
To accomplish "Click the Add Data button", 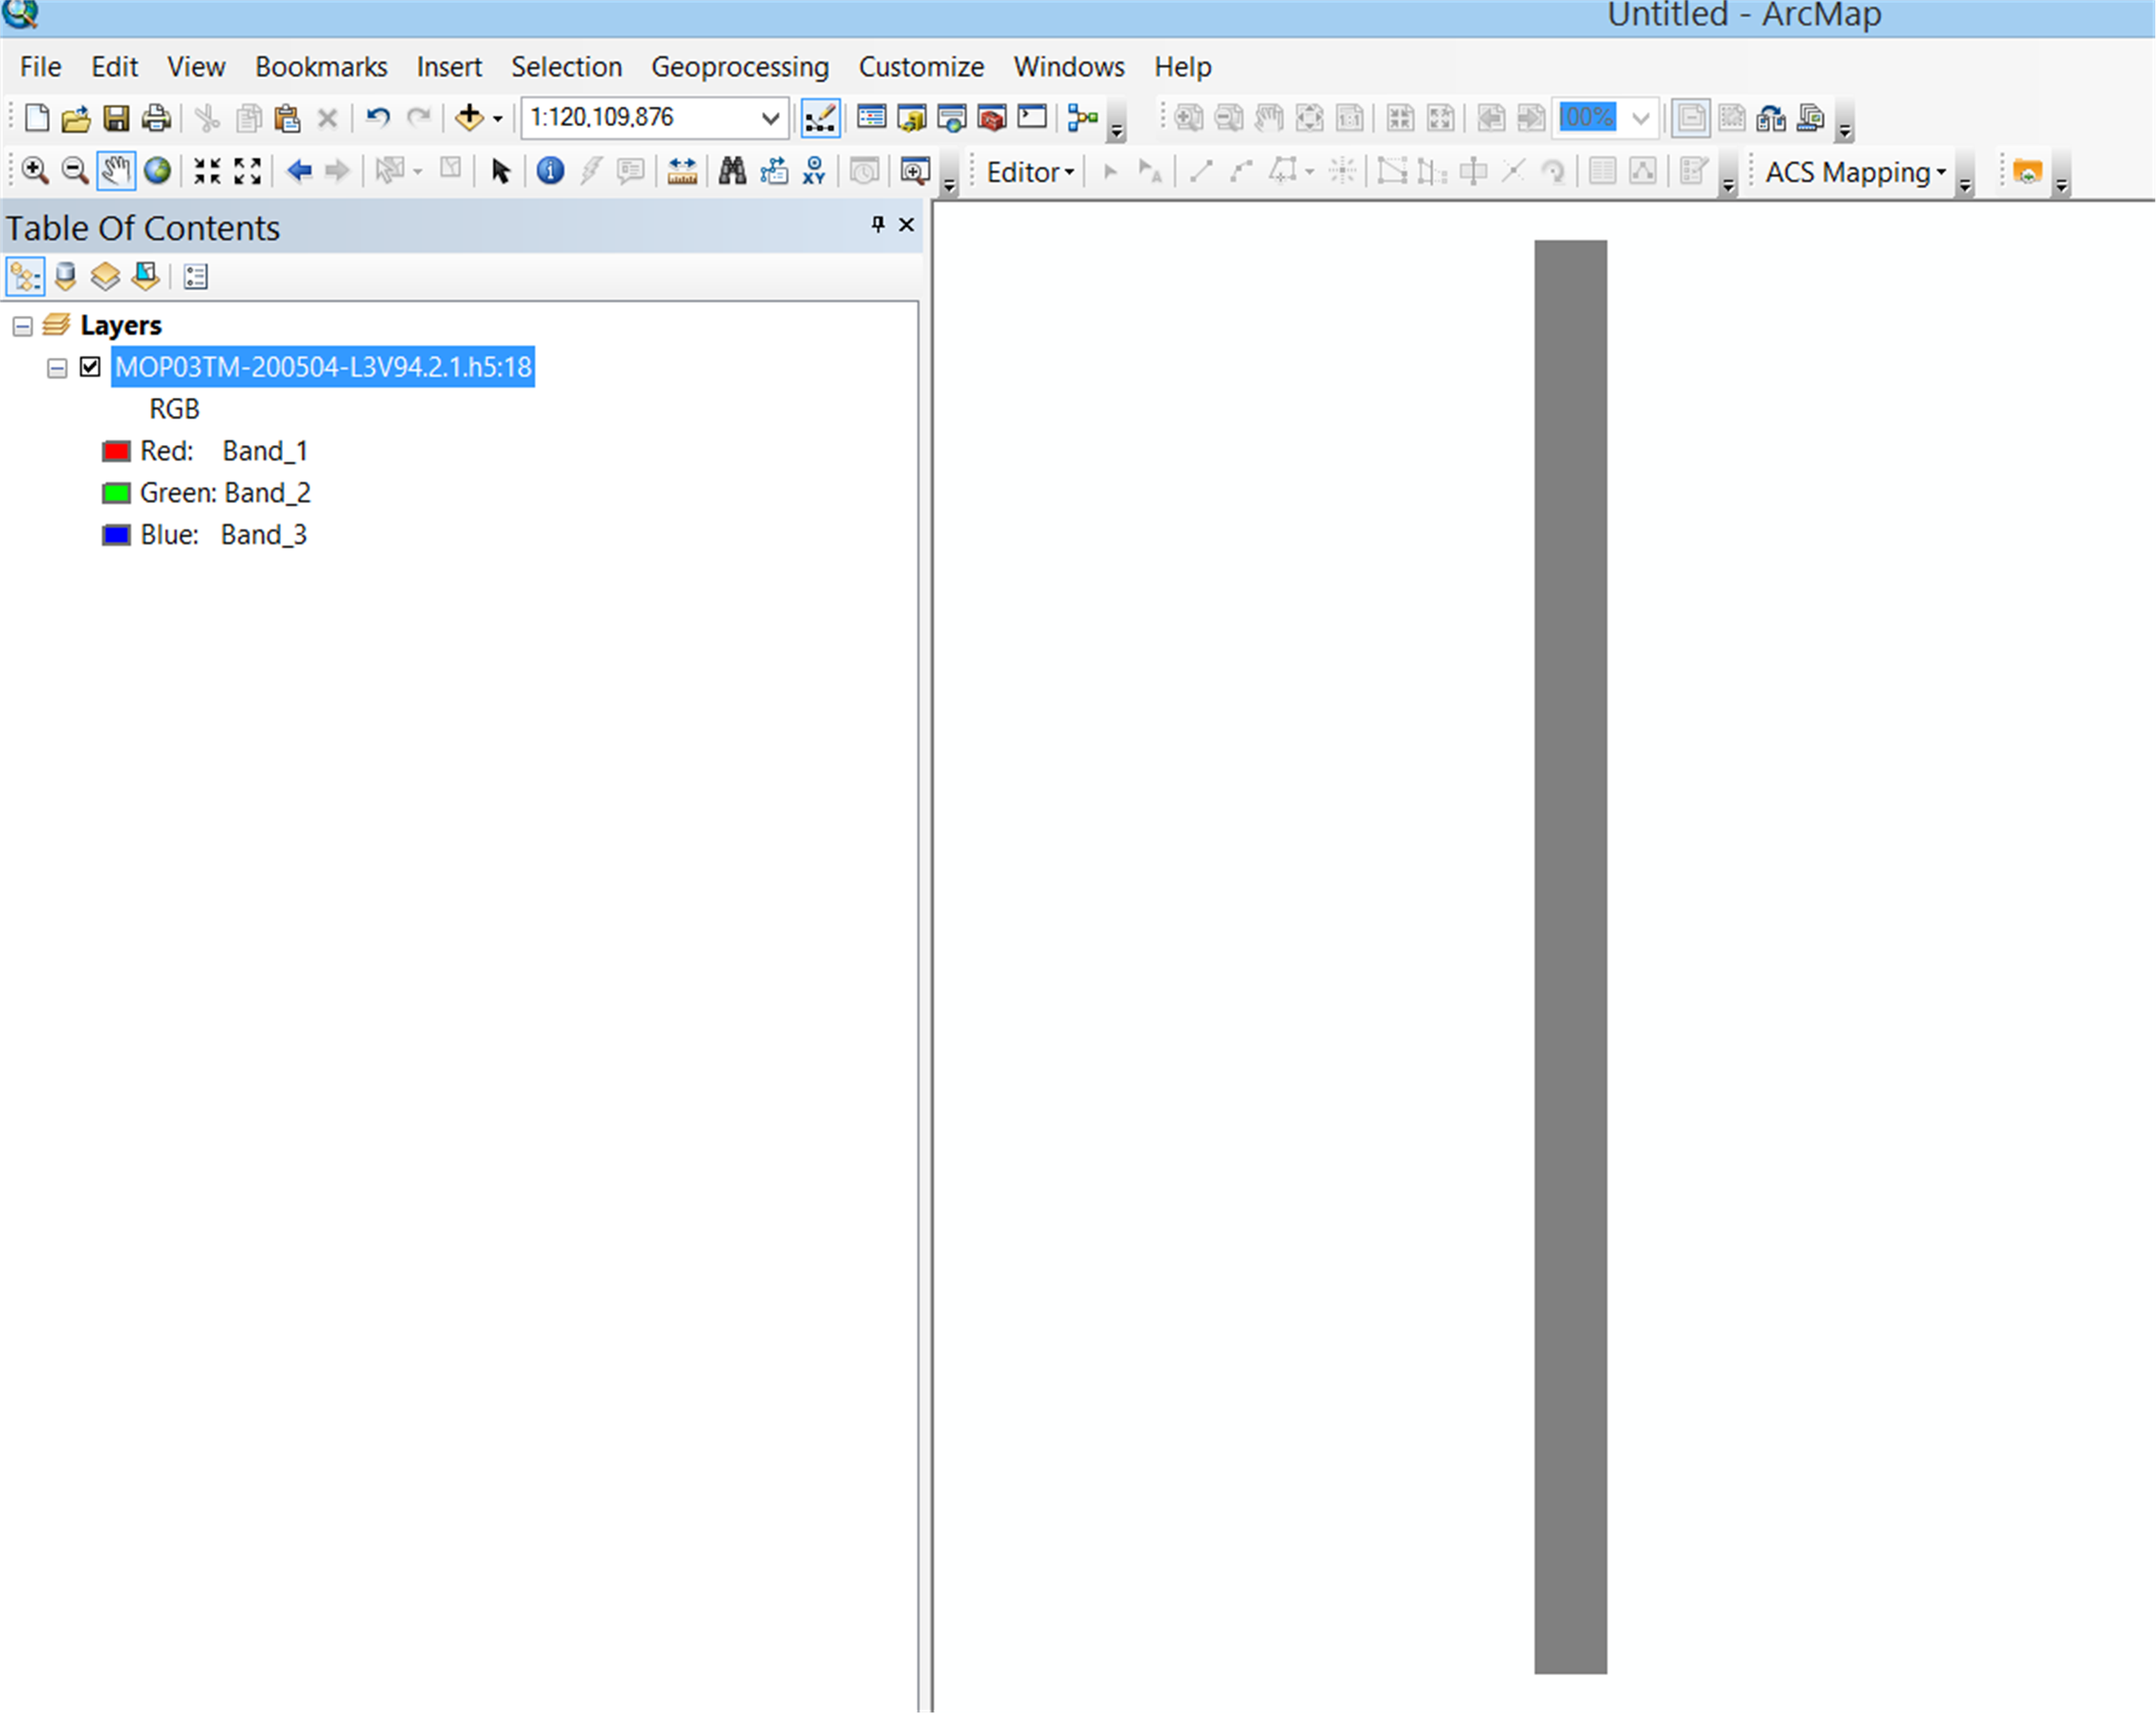I will [x=469, y=118].
